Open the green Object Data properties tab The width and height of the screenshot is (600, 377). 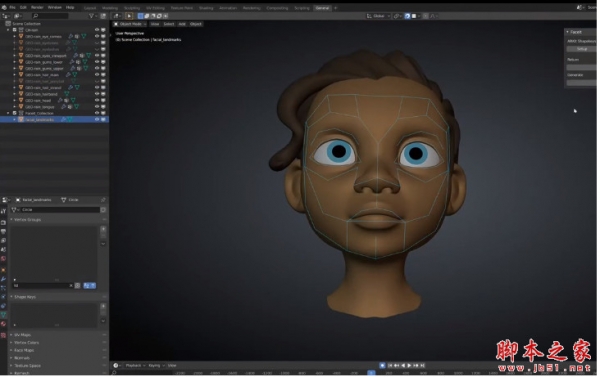(3, 315)
